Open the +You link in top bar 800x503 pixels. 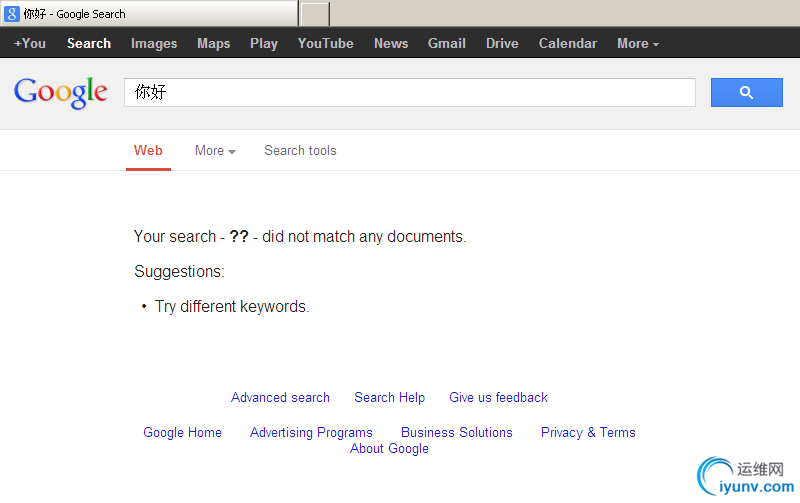[x=30, y=43]
